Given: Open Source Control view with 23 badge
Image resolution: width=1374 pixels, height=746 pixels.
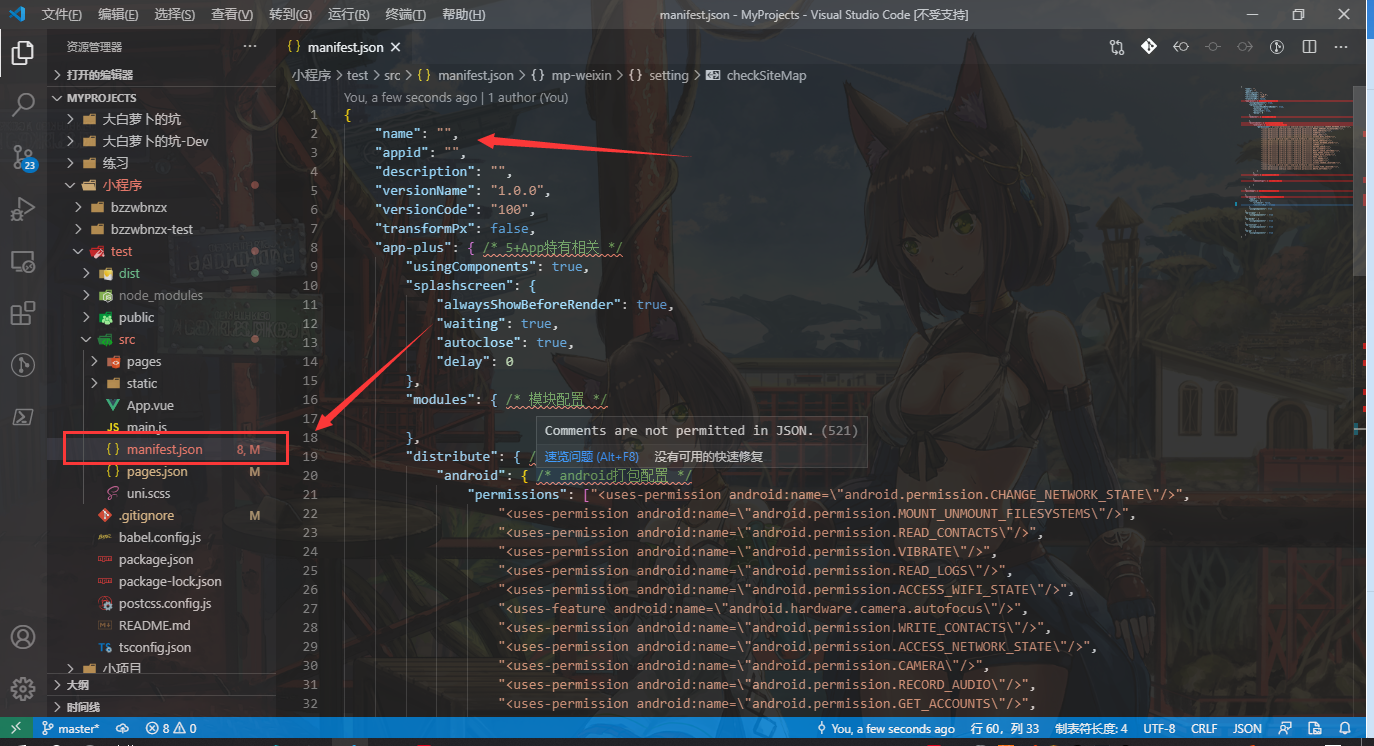Looking at the screenshot, I should [23, 157].
